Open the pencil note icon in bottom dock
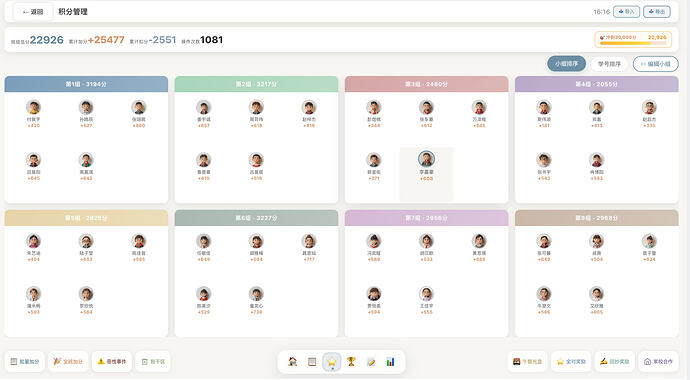690x380 pixels. 371,362
